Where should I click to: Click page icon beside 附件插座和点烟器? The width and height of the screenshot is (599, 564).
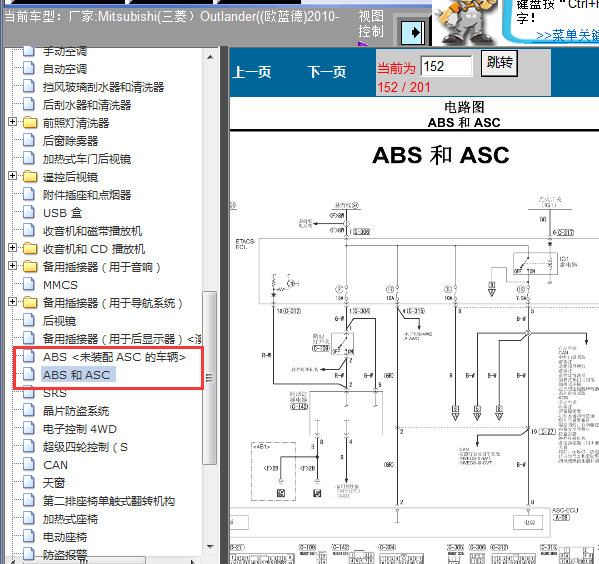(x=29, y=194)
